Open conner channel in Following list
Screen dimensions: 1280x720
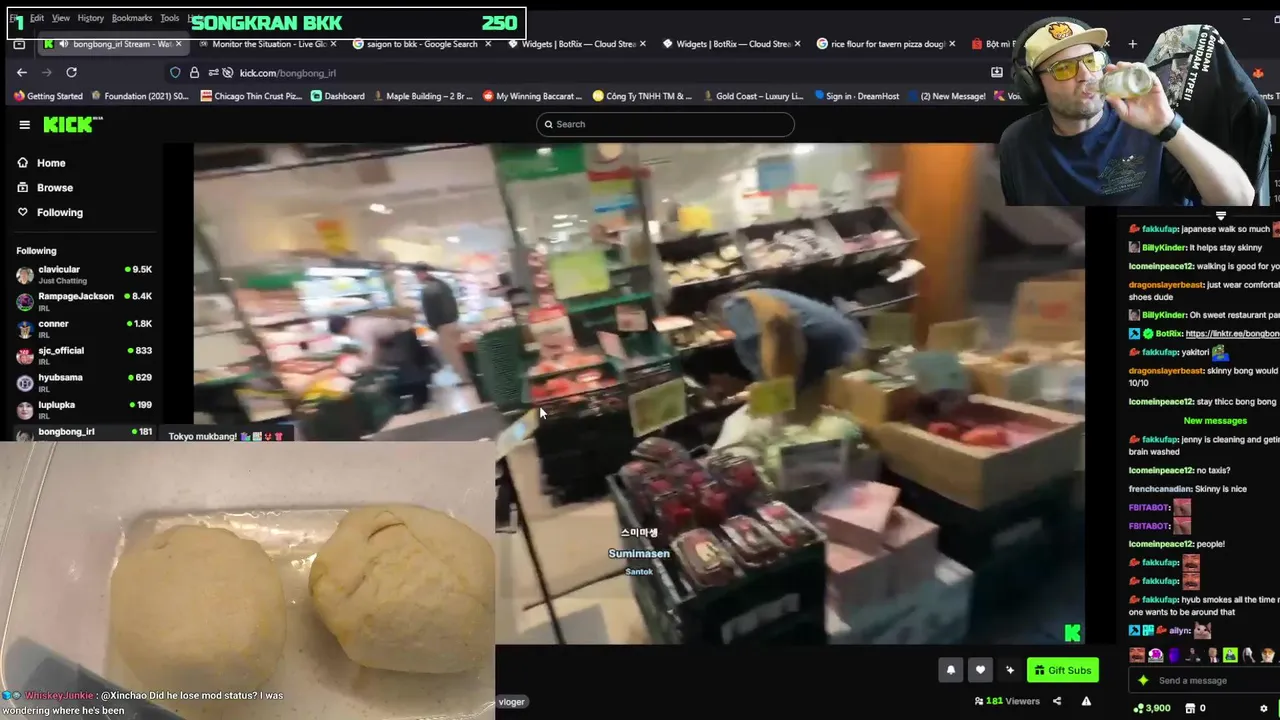point(84,328)
